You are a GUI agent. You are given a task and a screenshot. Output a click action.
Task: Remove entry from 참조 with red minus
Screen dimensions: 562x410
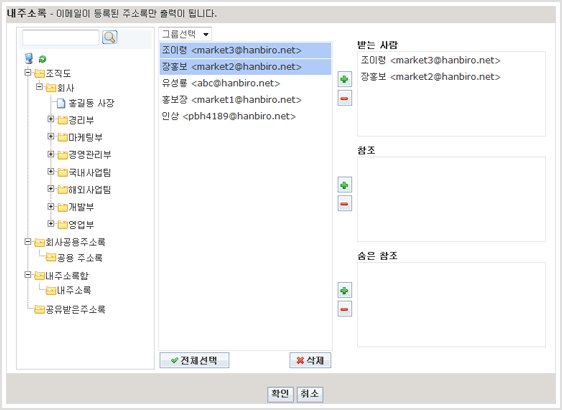click(x=344, y=204)
